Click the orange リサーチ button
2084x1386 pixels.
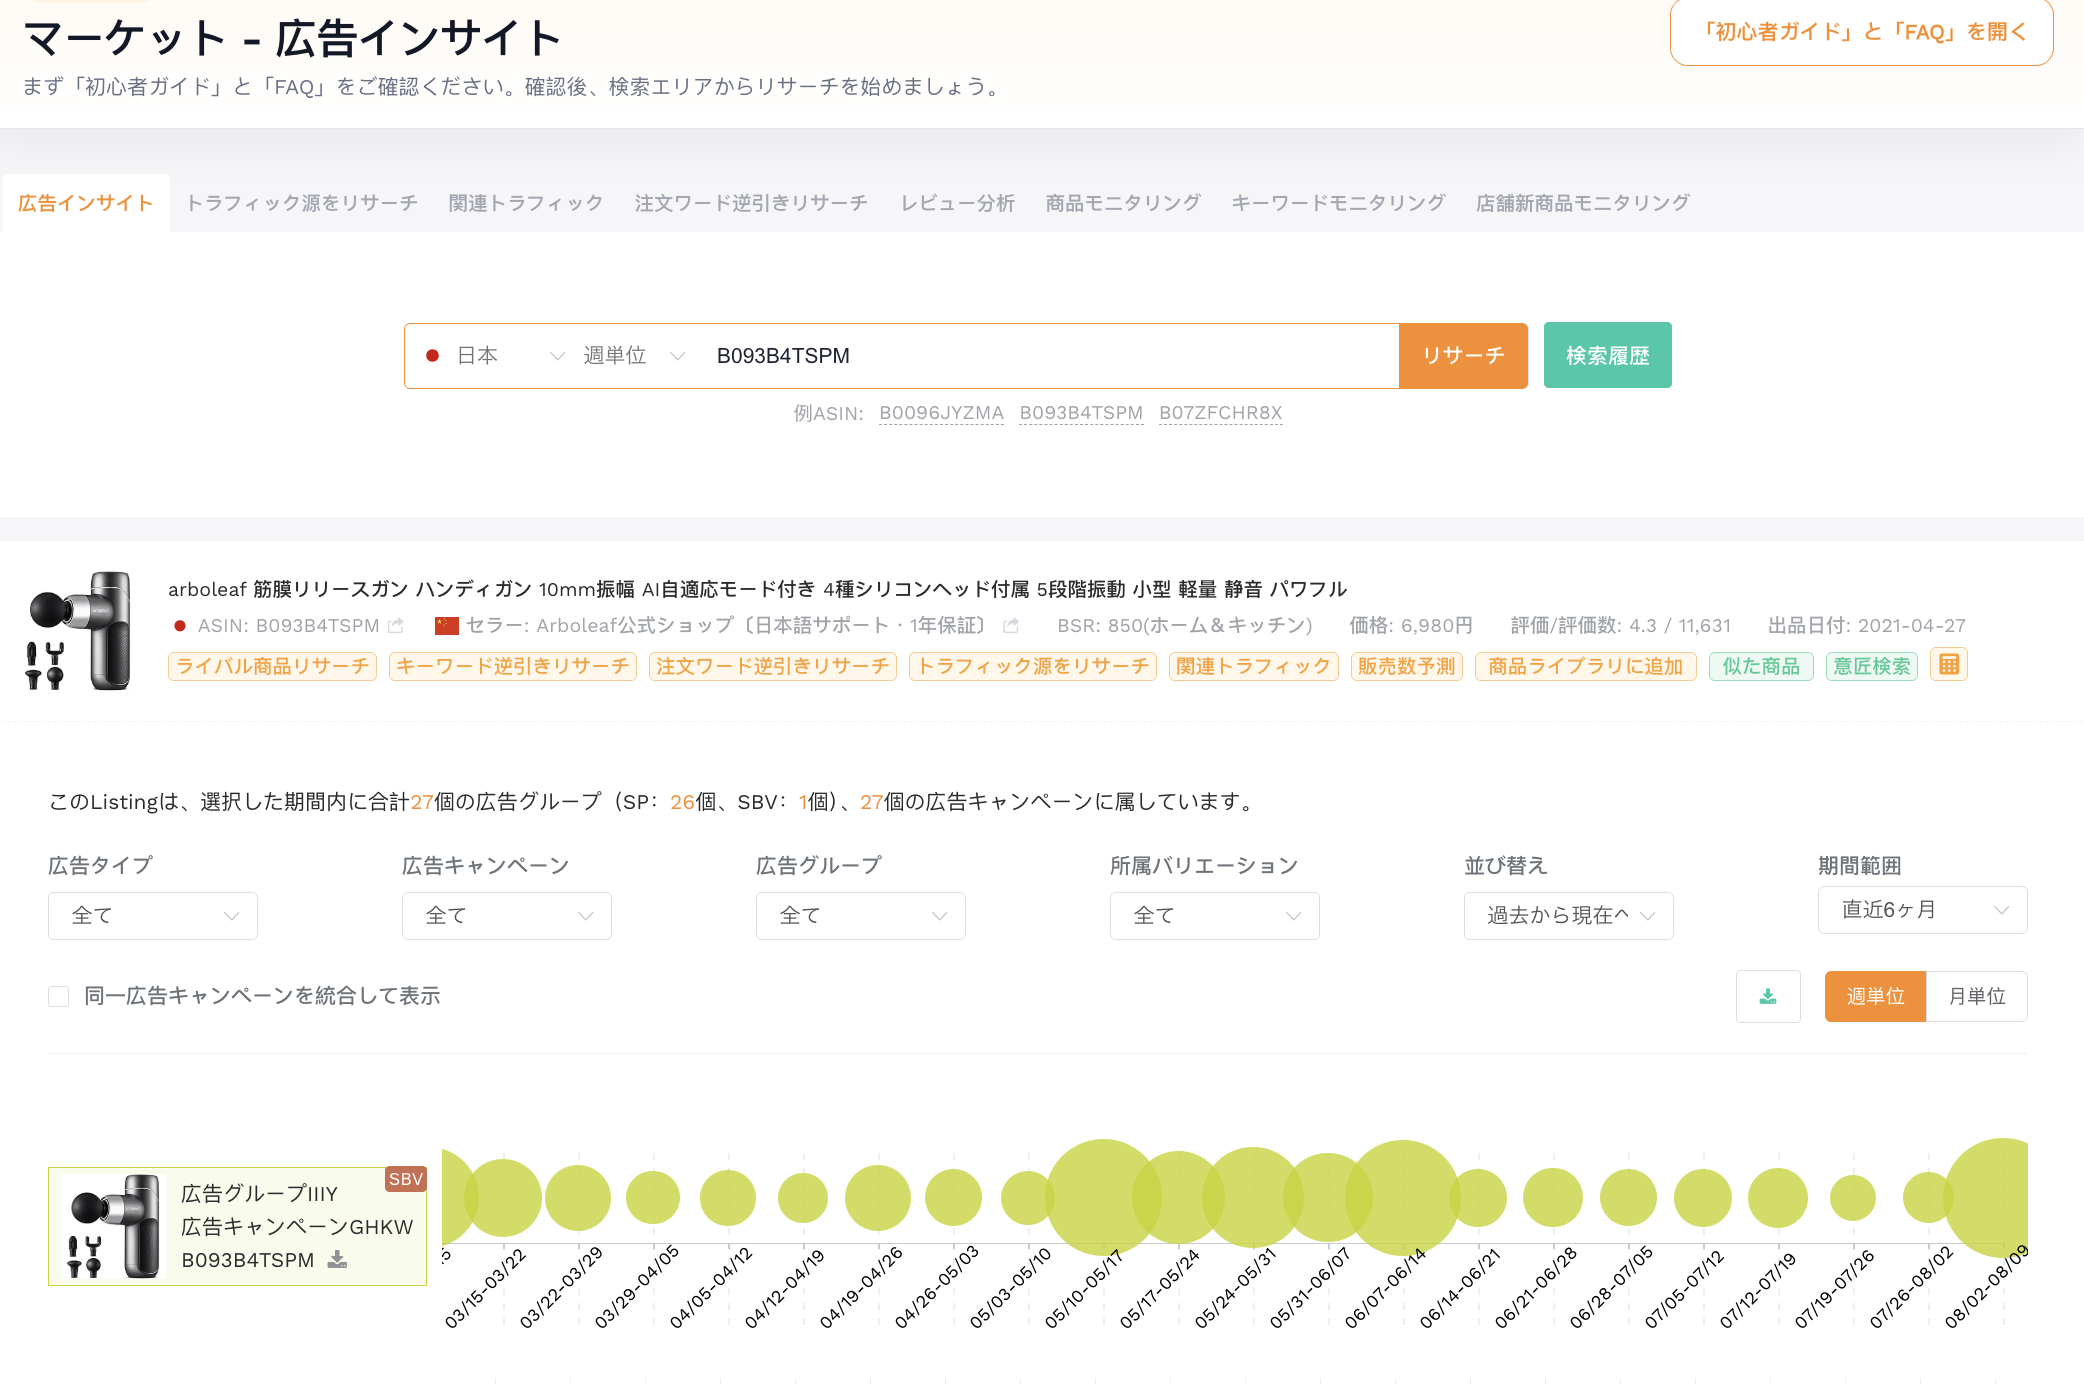tap(1463, 356)
